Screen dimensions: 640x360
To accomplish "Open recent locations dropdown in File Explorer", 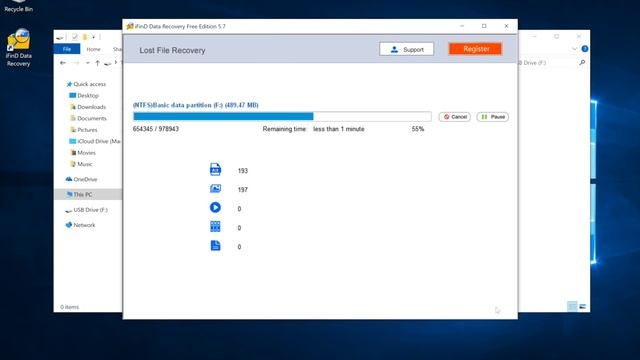I will tap(88, 63).
